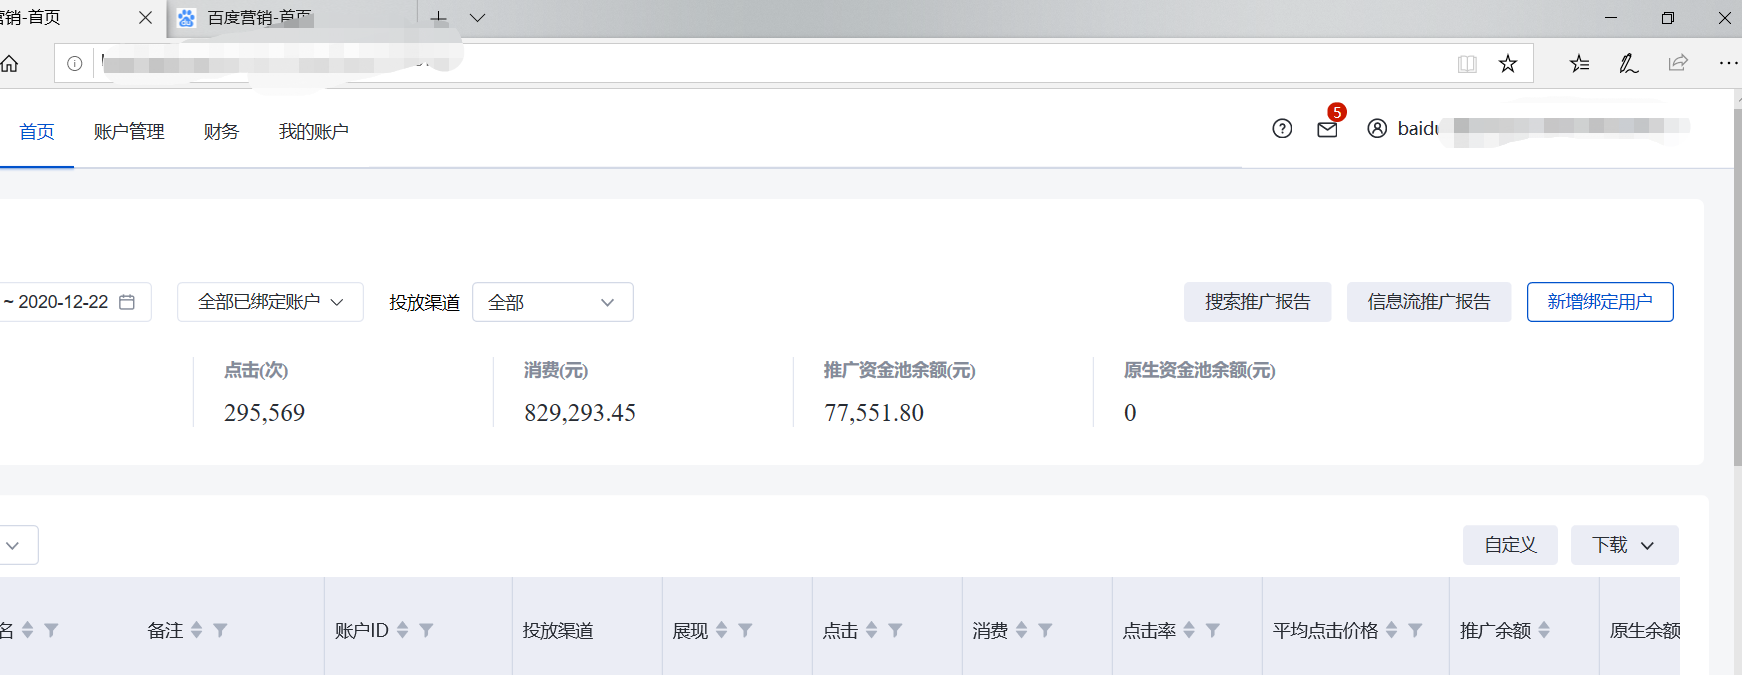Add page to favorites with star icon
The image size is (1742, 675).
1508,64
